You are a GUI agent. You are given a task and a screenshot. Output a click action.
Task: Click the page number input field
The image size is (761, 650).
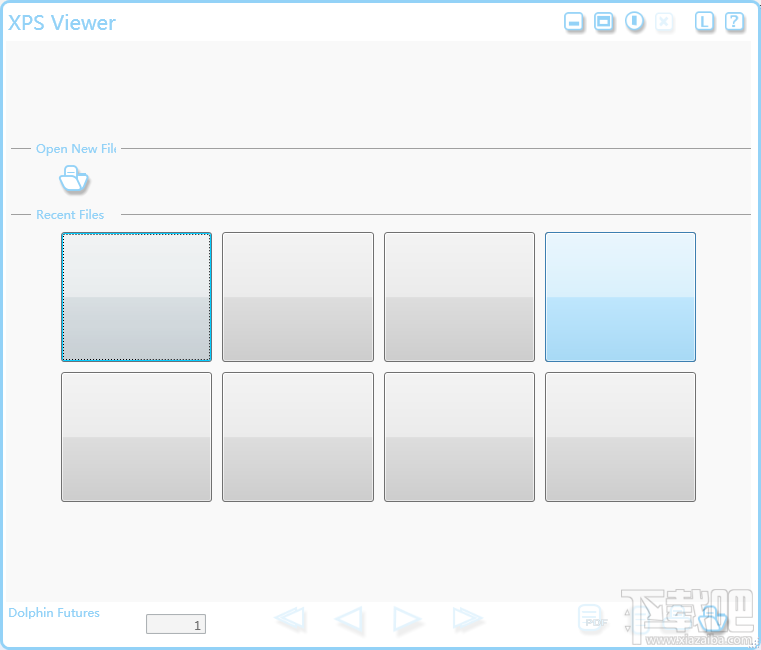coord(176,624)
